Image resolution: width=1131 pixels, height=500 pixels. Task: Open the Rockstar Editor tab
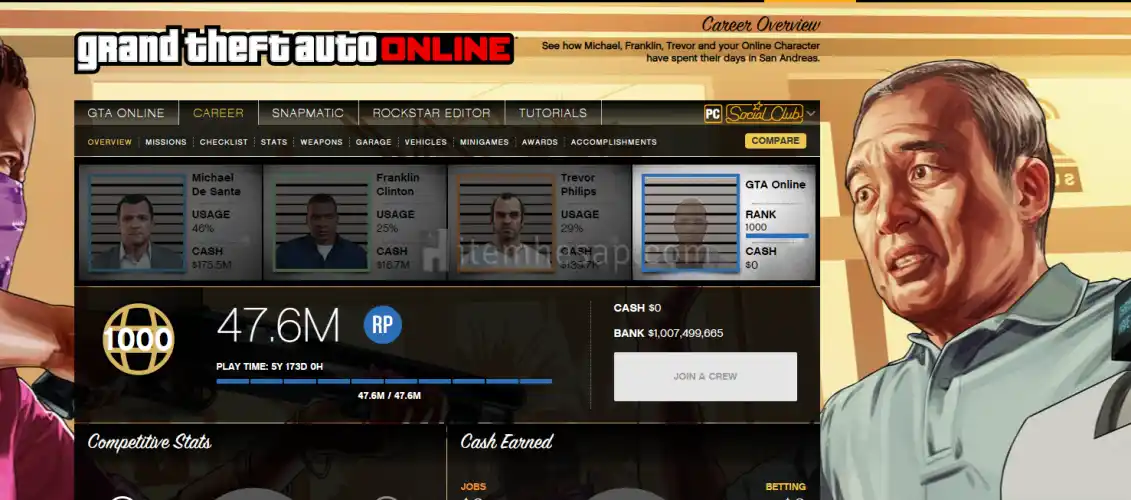(431, 113)
